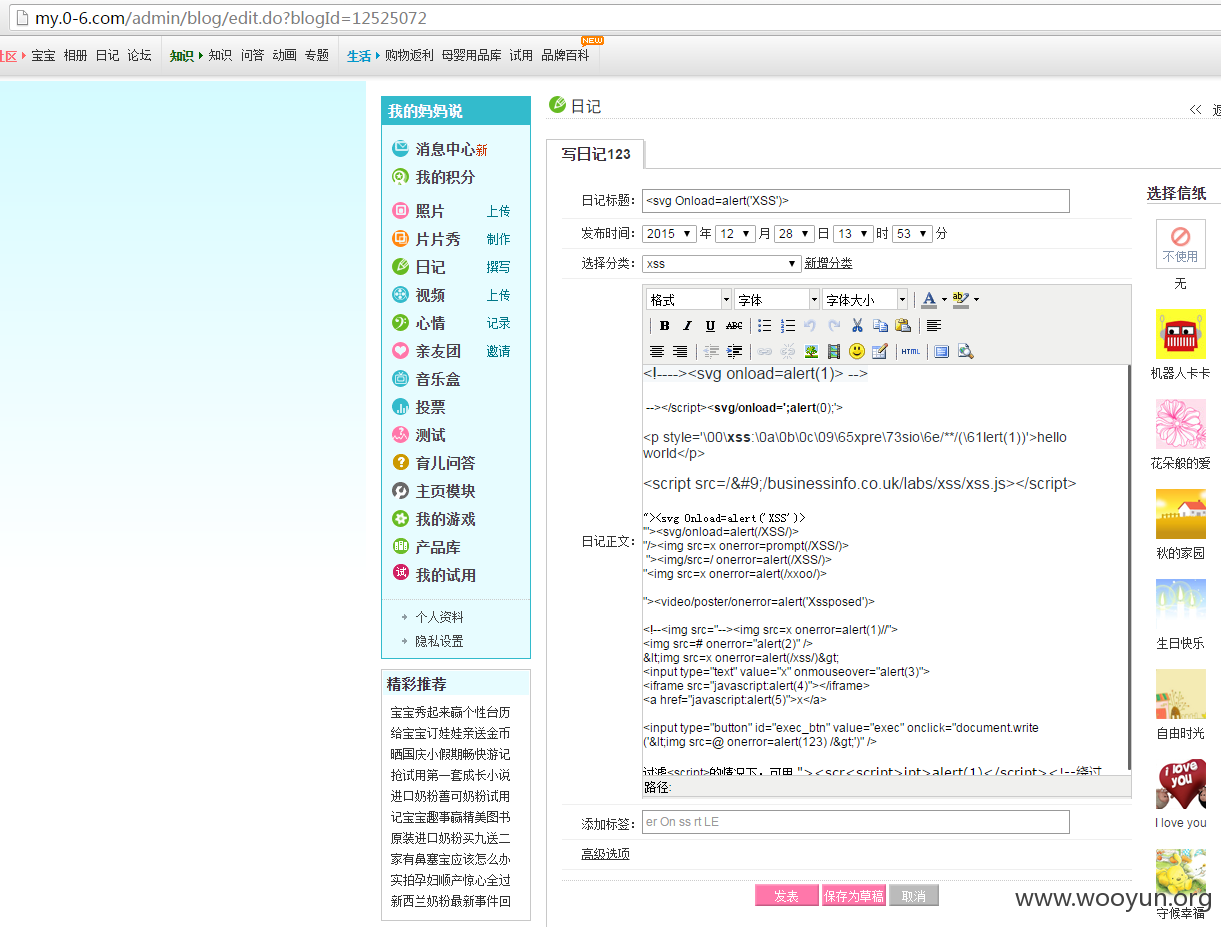Toggle italic formatting in the editor
The height and width of the screenshot is (927, 1221).
(x=687, y=325)
